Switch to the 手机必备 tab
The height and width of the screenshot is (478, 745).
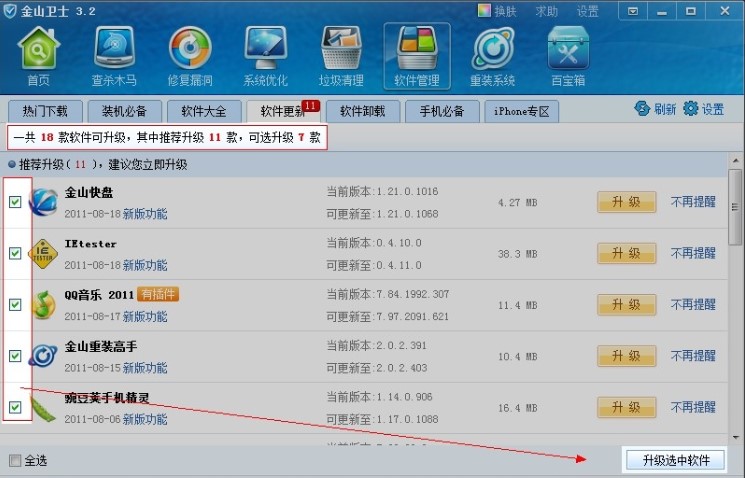pos(442,112)
